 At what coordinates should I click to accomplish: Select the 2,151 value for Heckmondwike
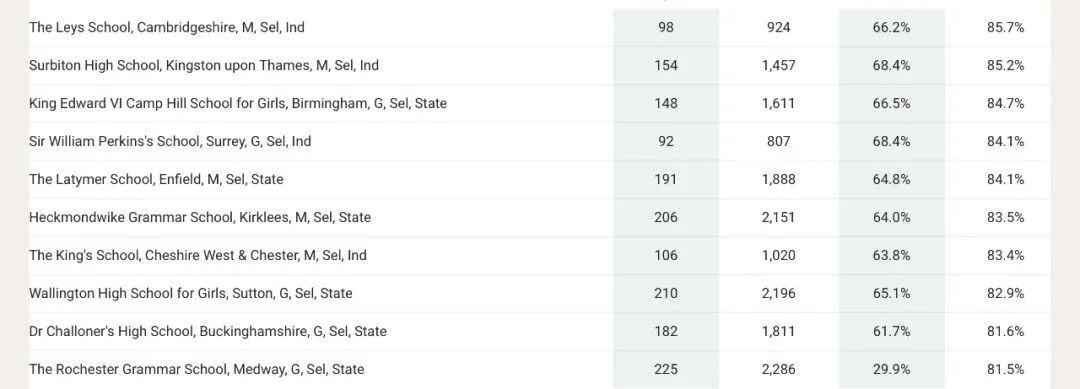click(x=778, y=217)
